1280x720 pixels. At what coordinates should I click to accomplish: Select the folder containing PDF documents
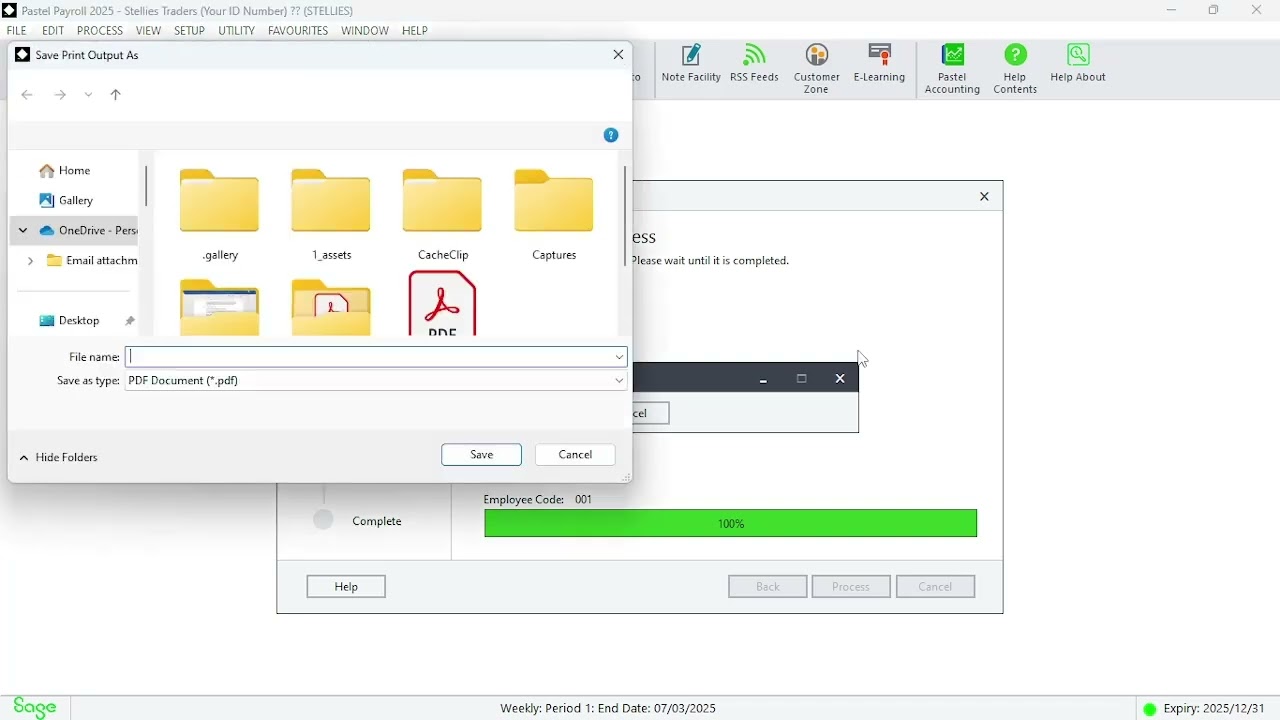(331, 307)
